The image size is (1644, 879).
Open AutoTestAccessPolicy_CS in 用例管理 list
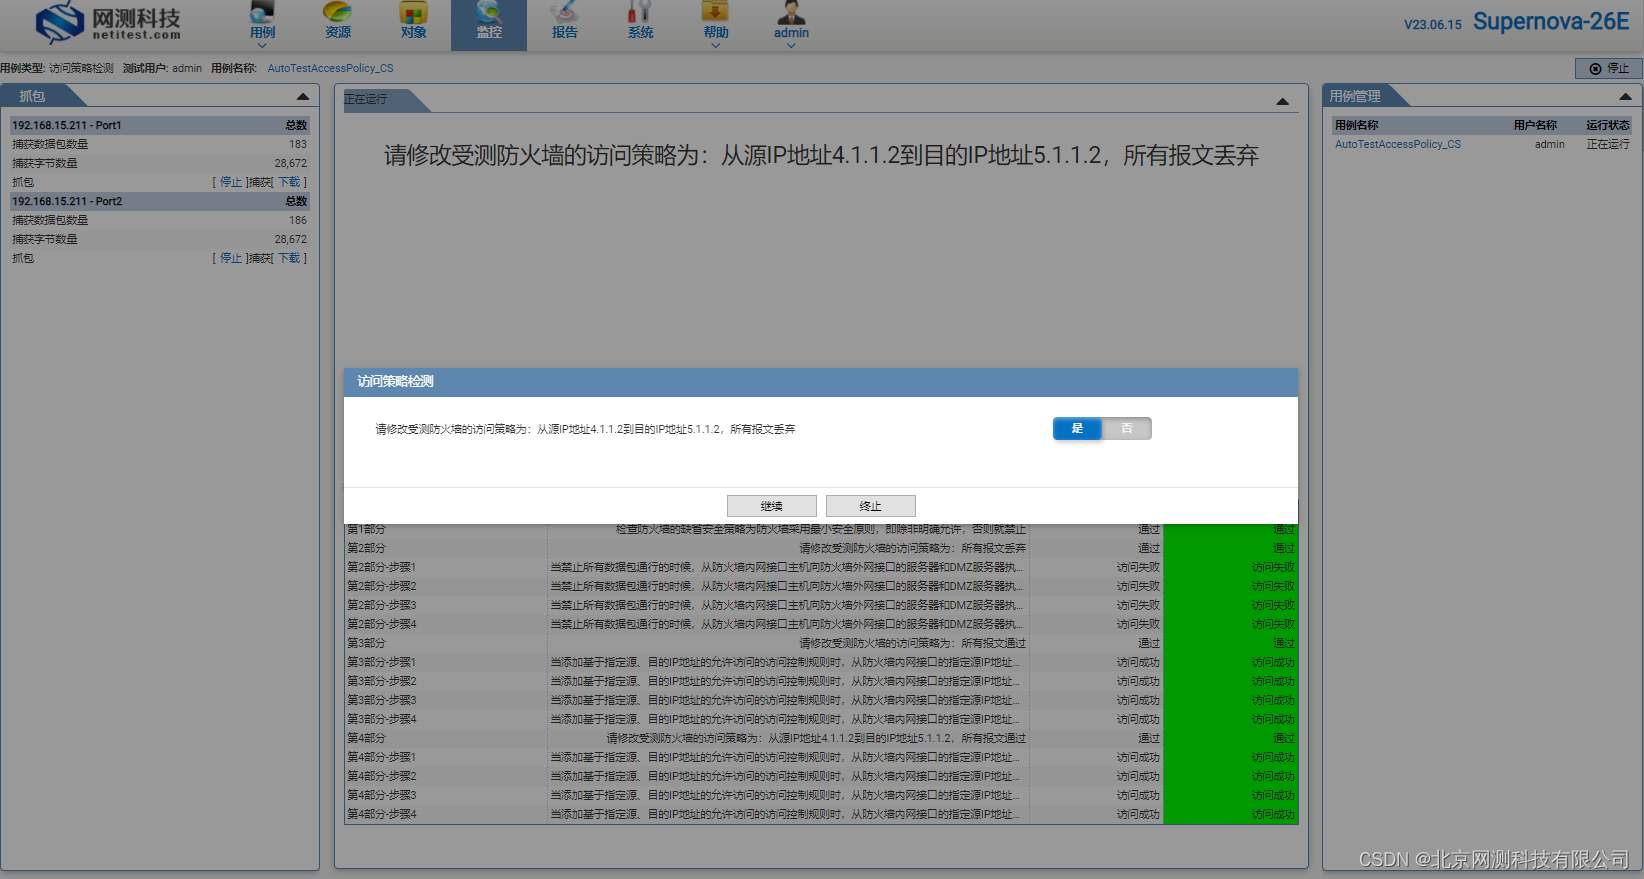[x=1397, y=144]
